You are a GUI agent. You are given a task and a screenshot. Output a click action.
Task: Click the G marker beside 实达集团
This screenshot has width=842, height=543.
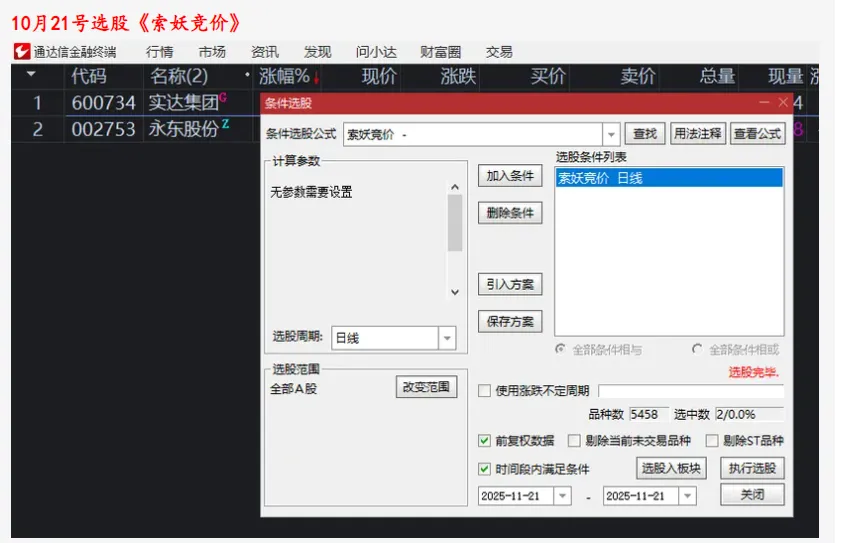223,98
